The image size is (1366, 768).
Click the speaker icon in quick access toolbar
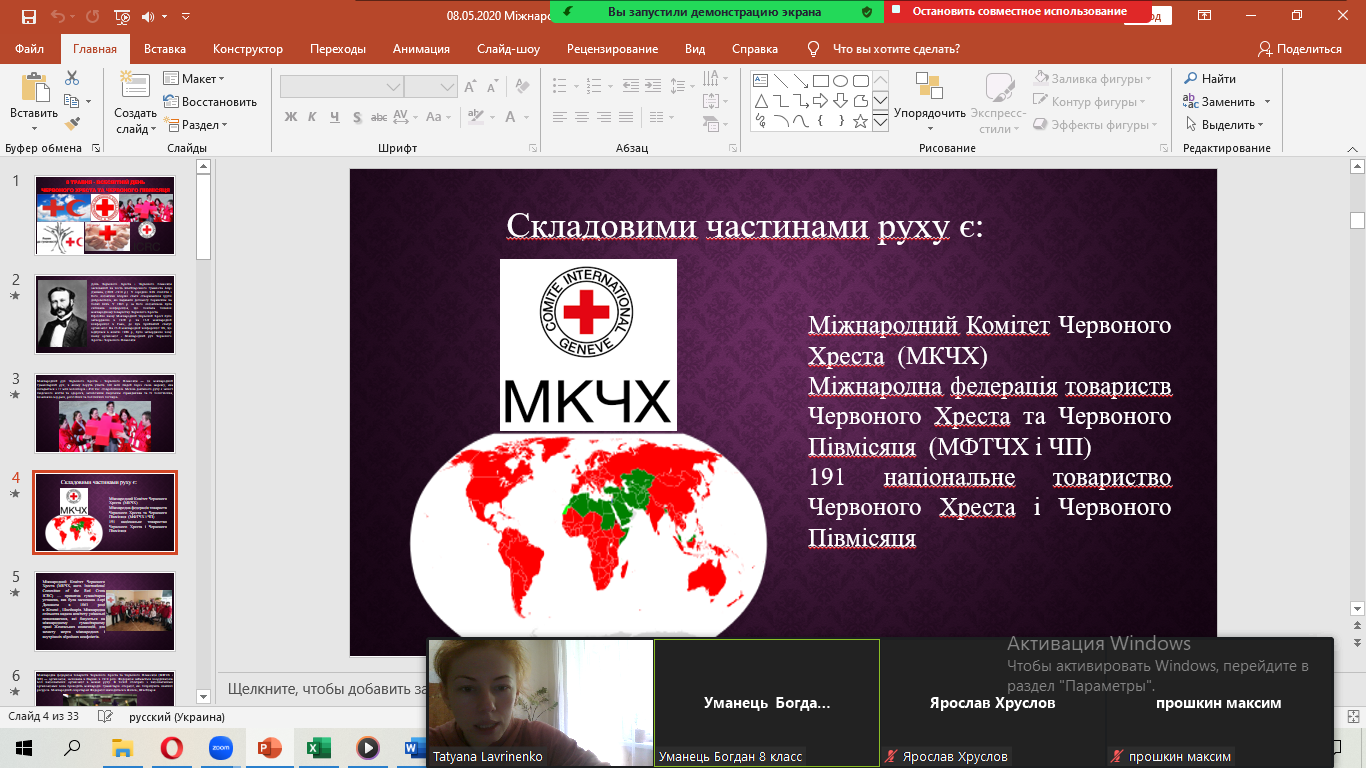coord(149,16)
